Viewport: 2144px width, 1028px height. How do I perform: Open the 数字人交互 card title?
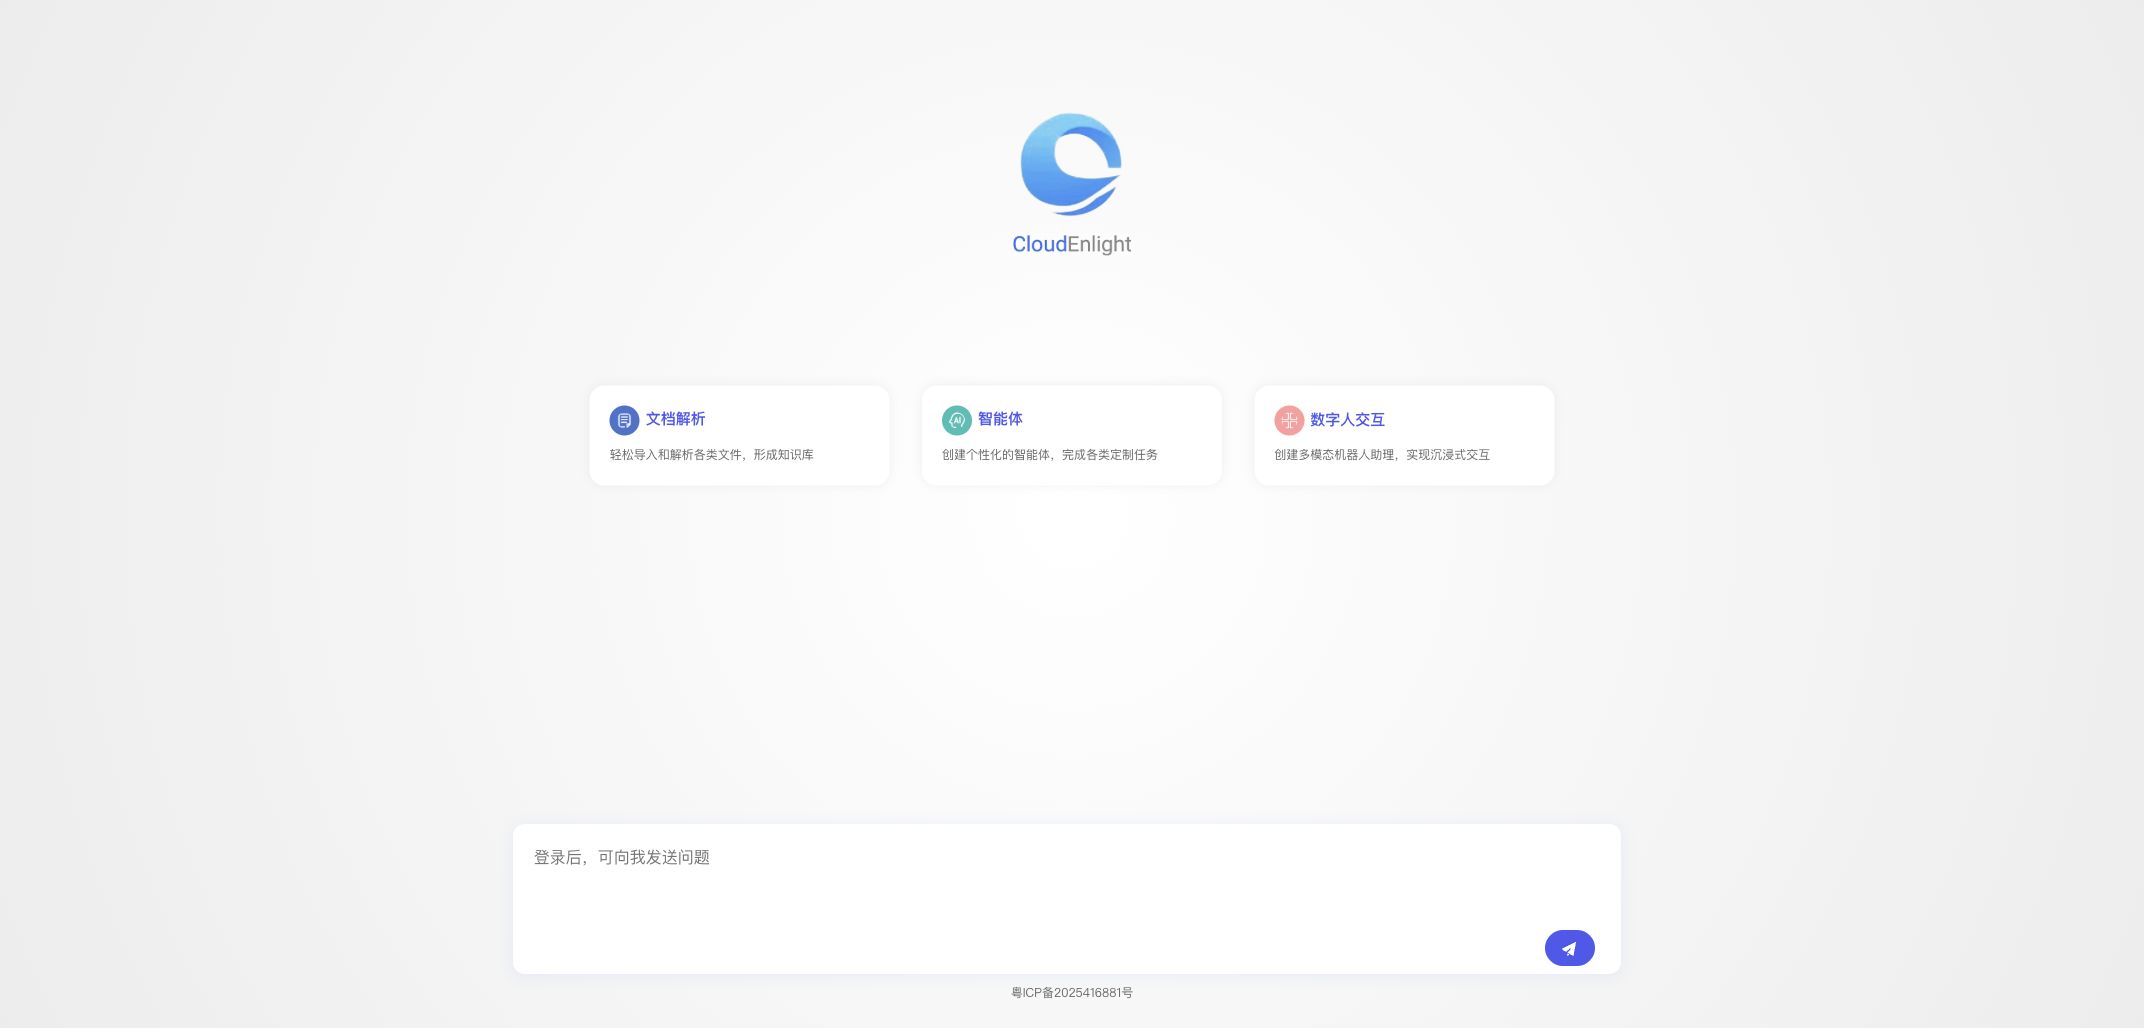pyautogui.click(x=1347, y=420)
